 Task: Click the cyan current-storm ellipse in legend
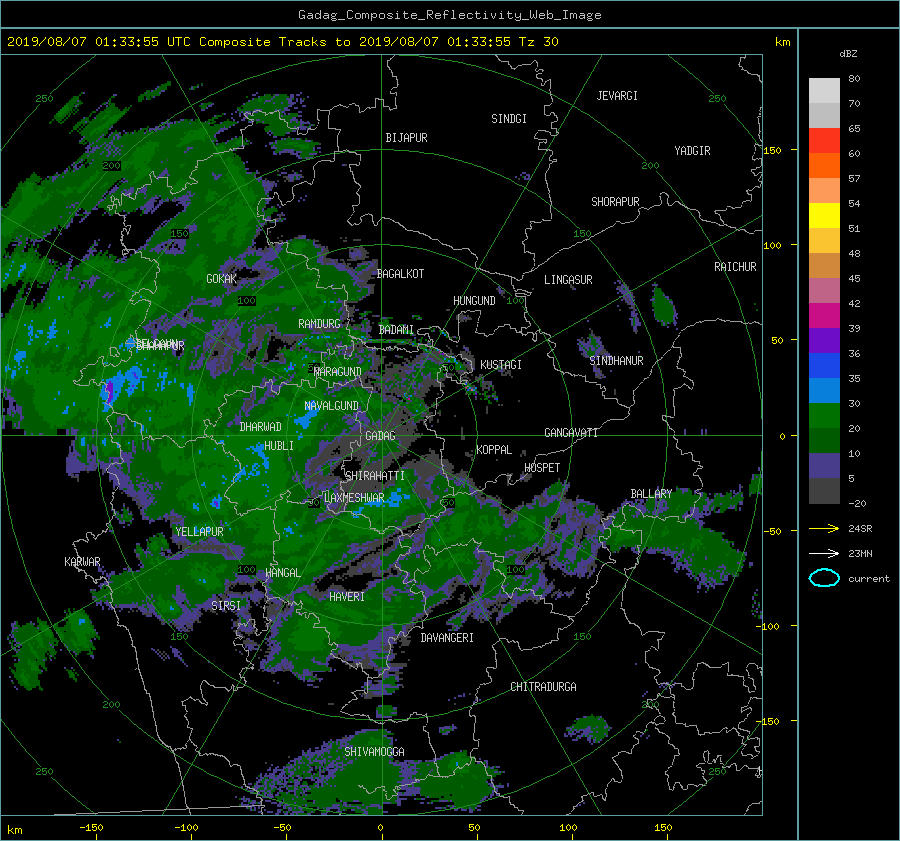point(824,578)
